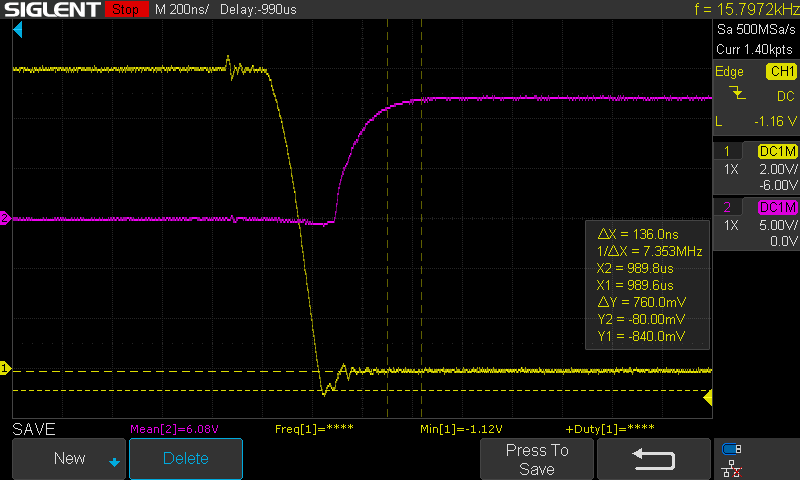Open the M 200ns timebase setting
This screenshot has width=800, height=480.
coord(184,10)
